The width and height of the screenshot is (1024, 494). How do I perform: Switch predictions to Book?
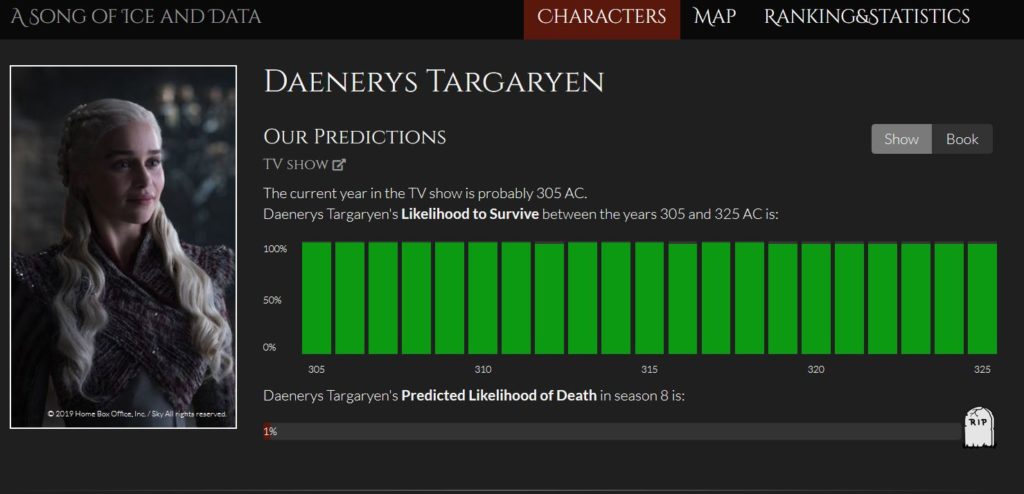coord(962,139)
